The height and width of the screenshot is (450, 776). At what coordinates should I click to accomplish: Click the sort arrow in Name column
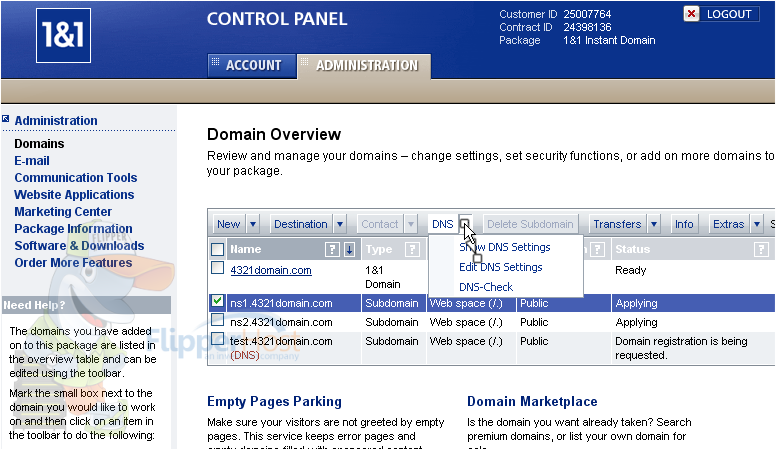[x=349, y=250]
